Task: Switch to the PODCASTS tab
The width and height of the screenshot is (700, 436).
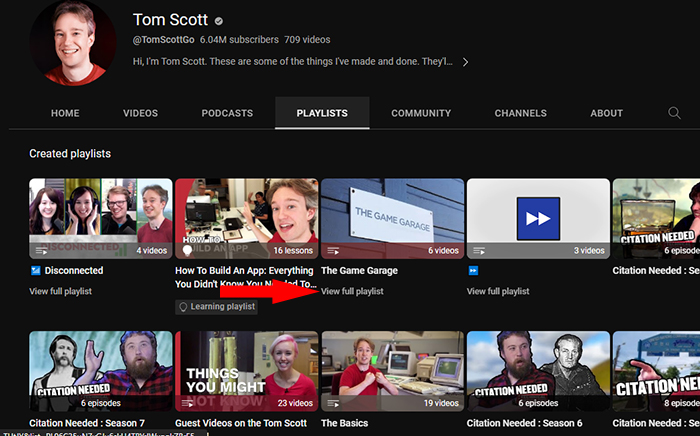Action: coord(227,113)
